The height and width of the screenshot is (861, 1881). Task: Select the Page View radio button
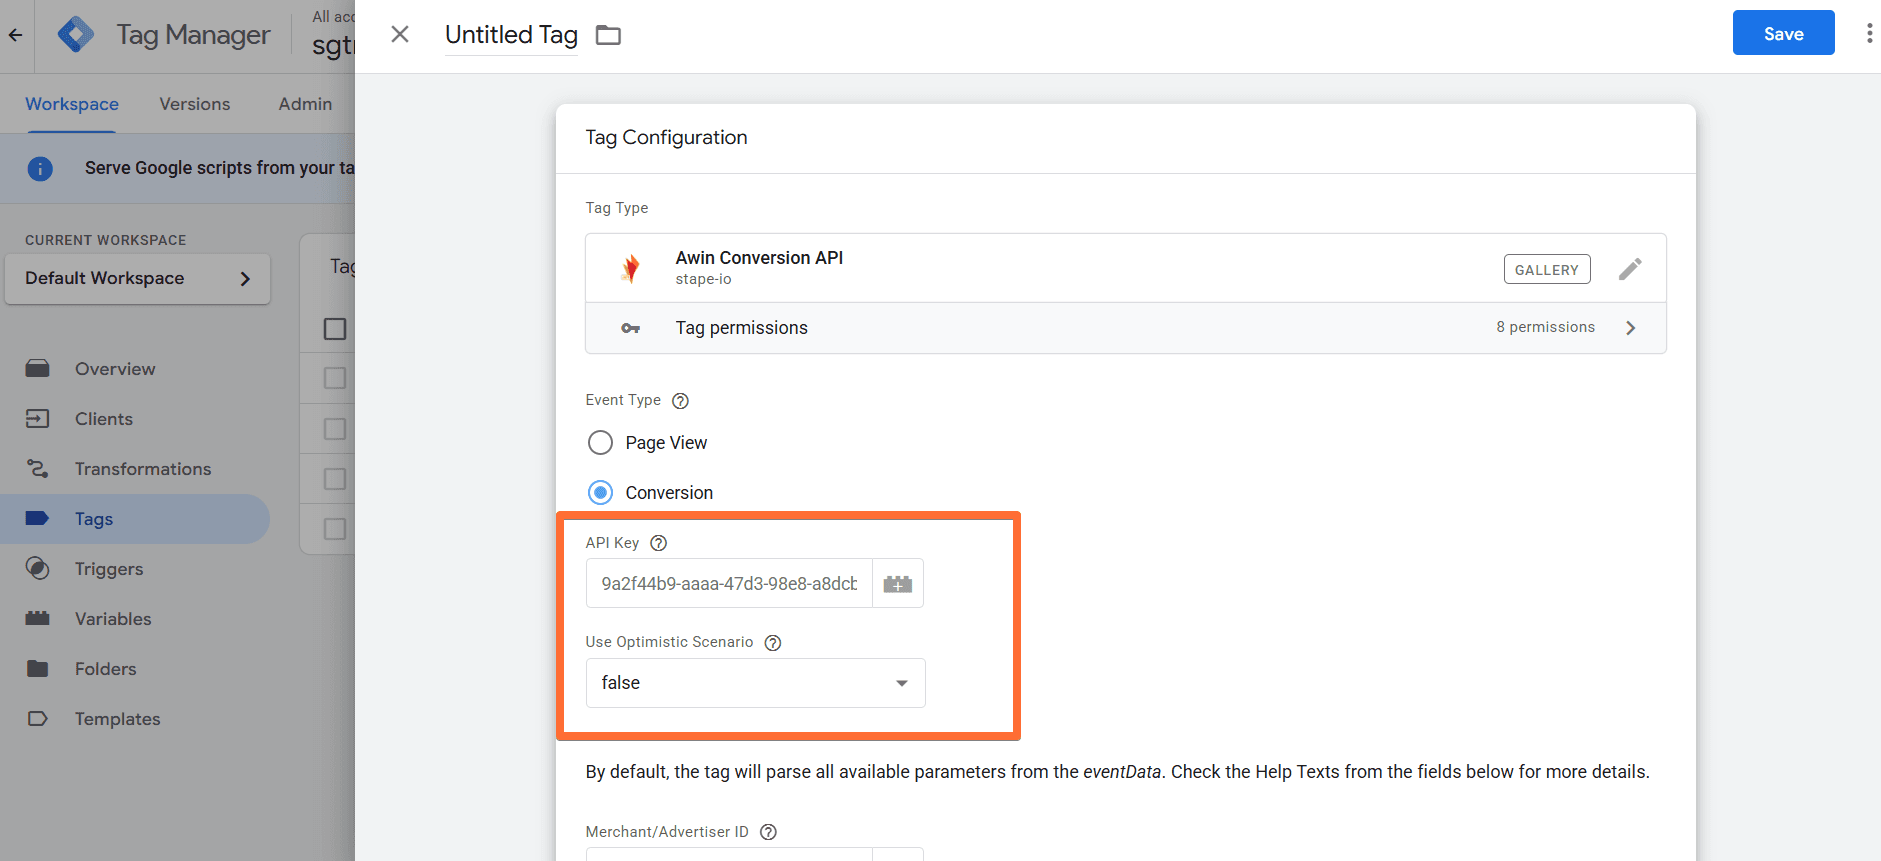600,443
